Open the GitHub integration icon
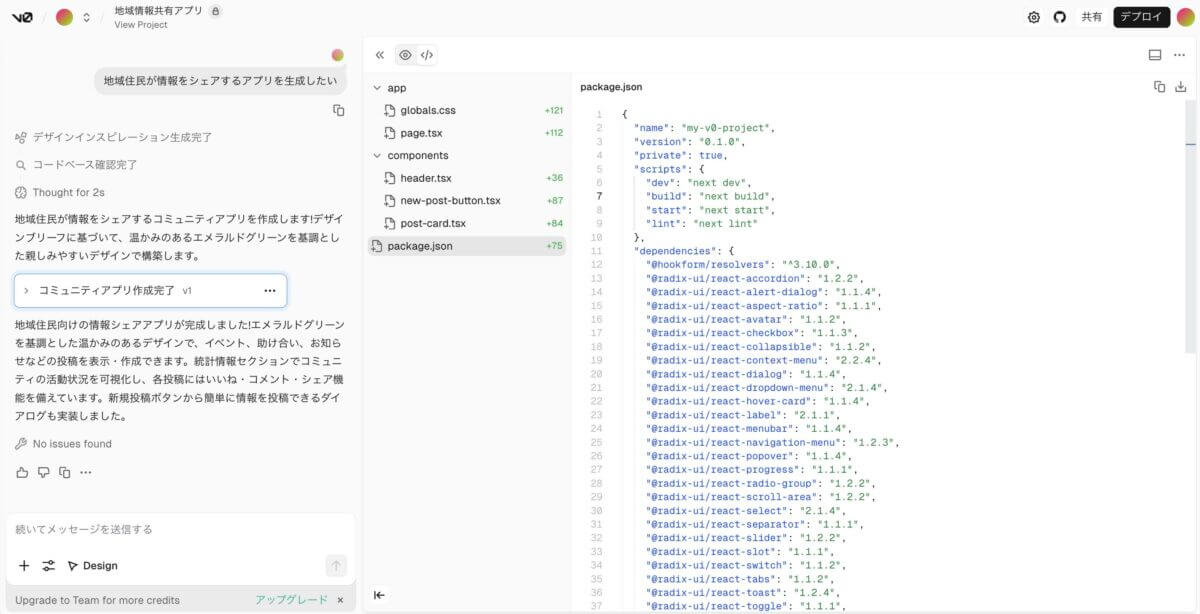This screenshot has height=614, width=1200. point(1059,17)
